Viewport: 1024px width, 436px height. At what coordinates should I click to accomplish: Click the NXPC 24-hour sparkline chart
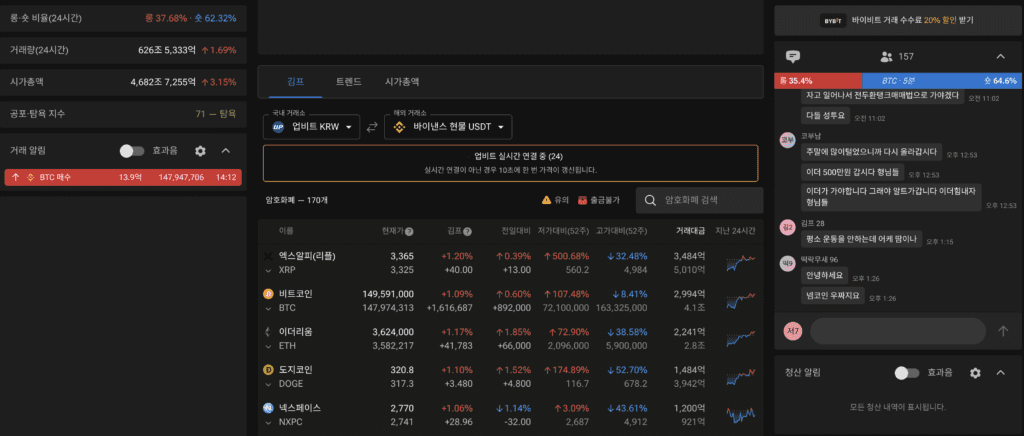741,414
